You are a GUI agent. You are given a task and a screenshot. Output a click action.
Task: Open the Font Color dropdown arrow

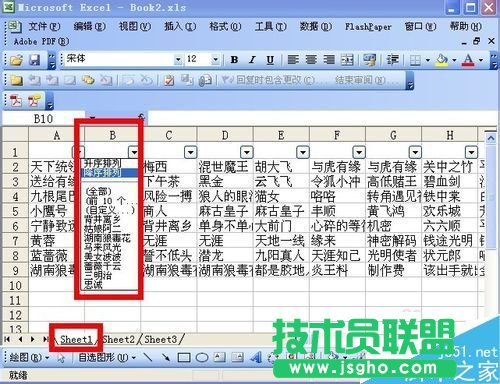pos(481,60)
